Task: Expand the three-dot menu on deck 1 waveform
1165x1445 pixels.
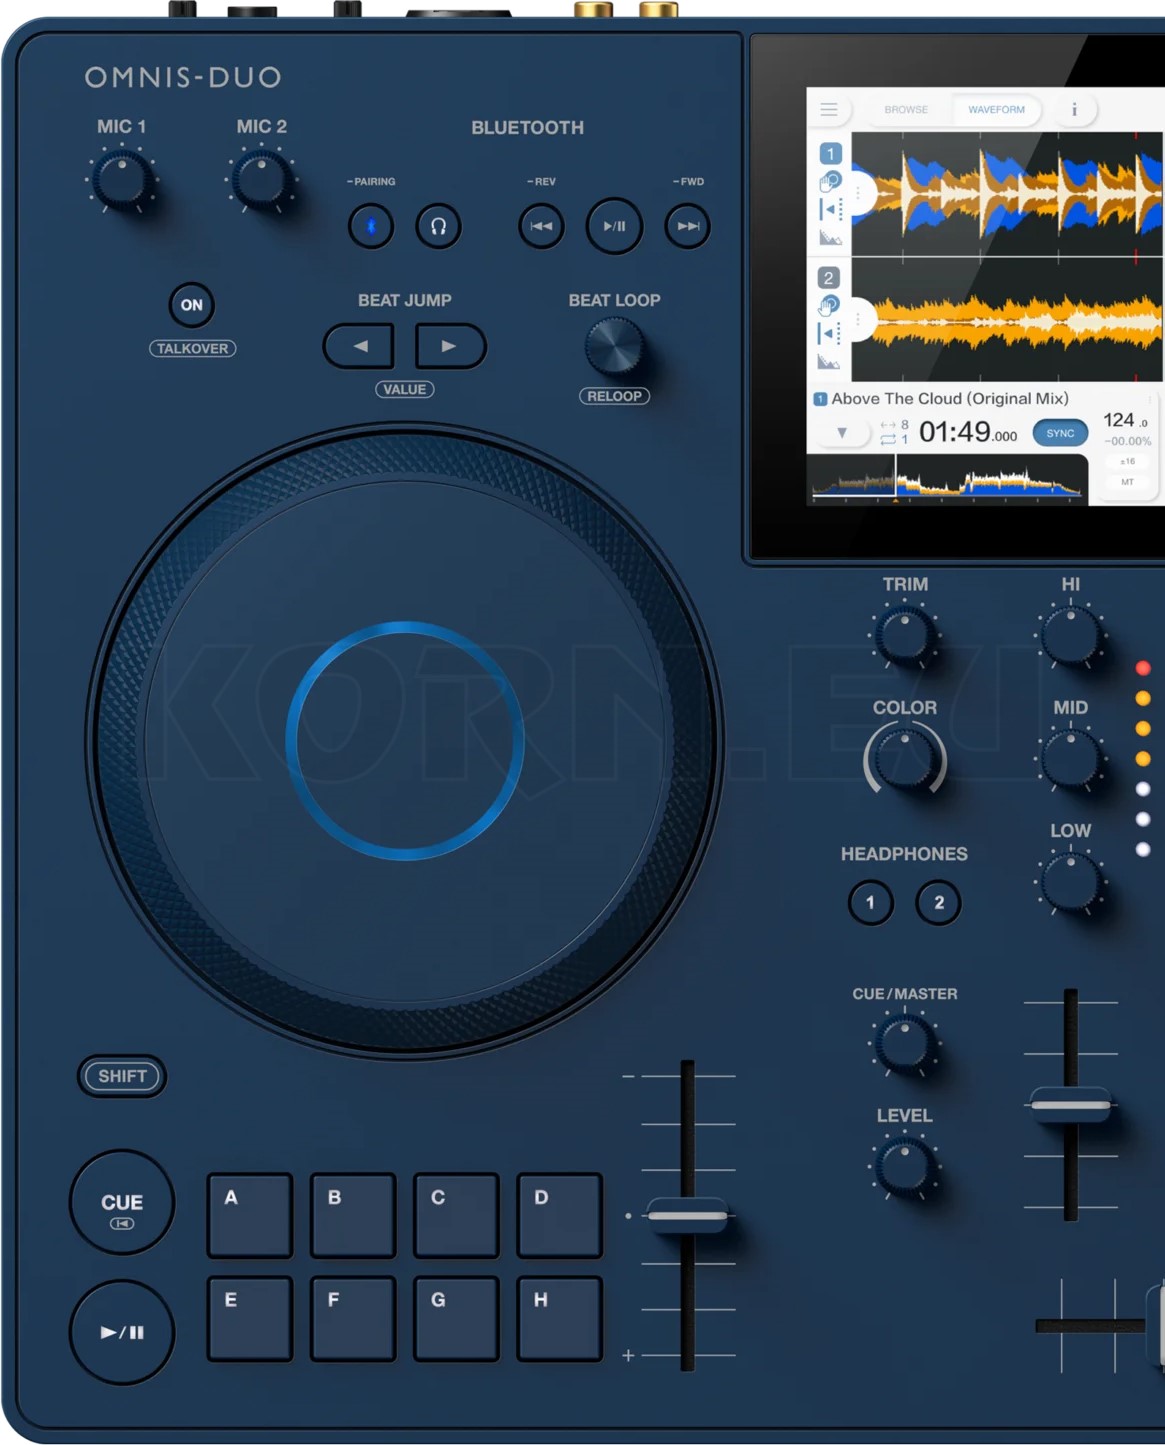Action: click(858, 192)
